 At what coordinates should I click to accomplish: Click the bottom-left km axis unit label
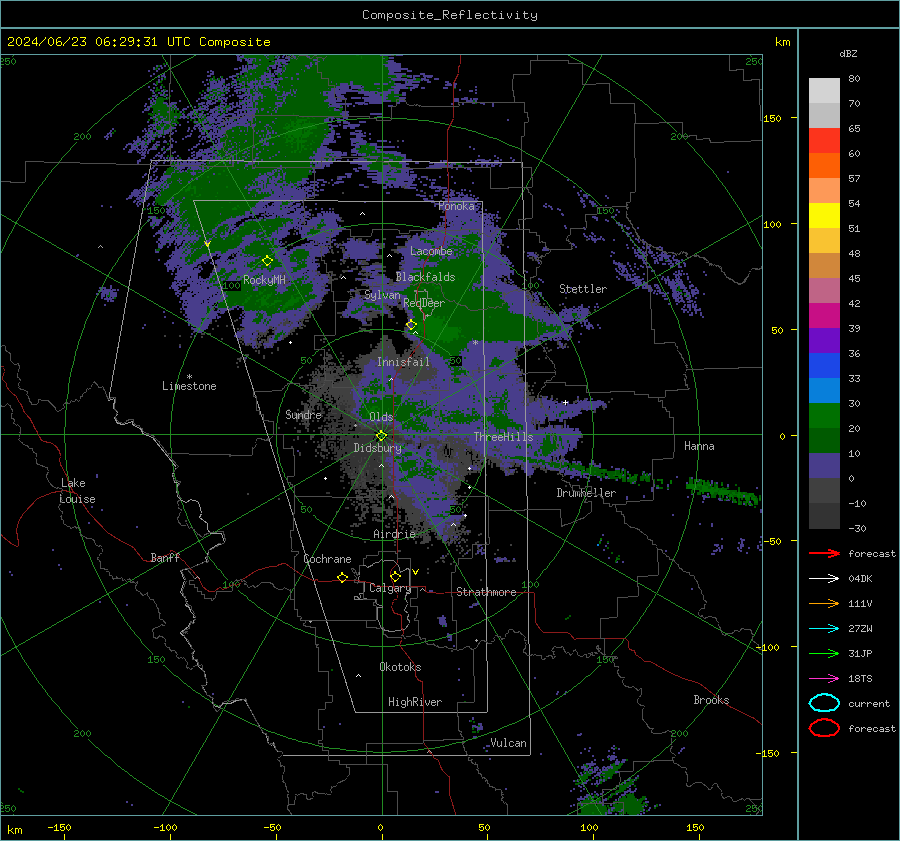[x=14, y=830]
